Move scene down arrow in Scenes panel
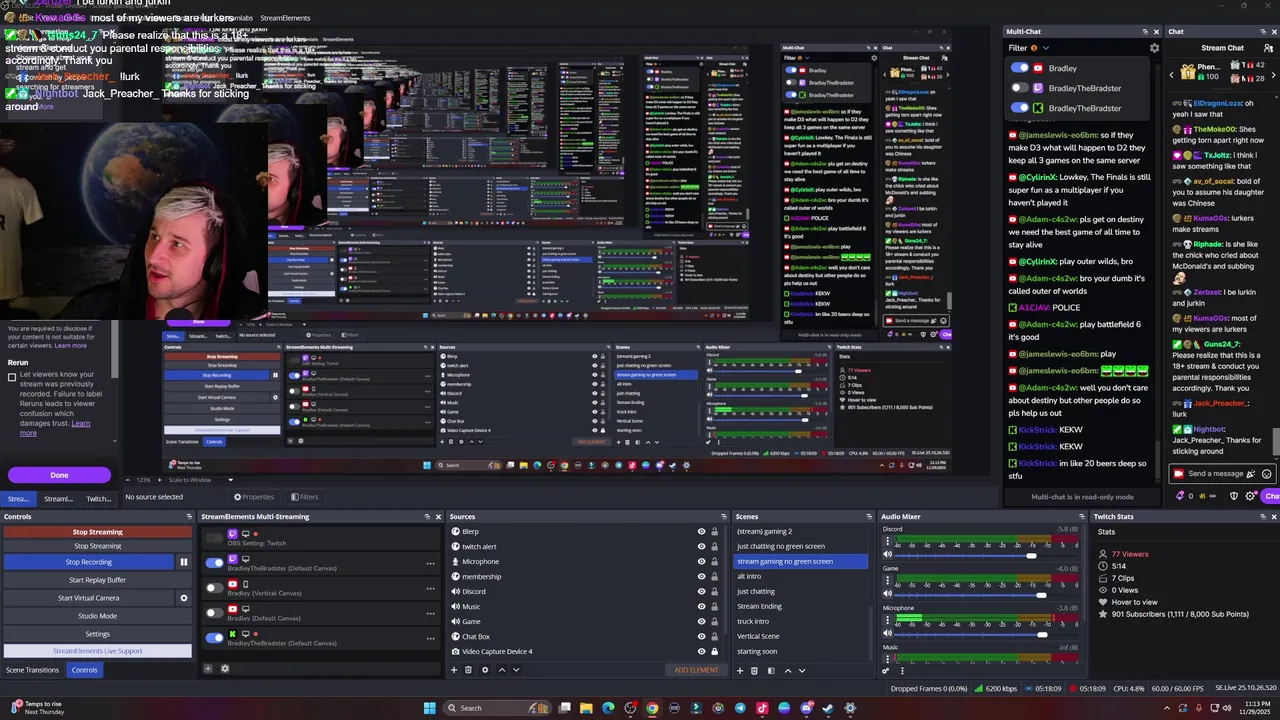This screenshot has width=1280, height=720. point(801,670)
